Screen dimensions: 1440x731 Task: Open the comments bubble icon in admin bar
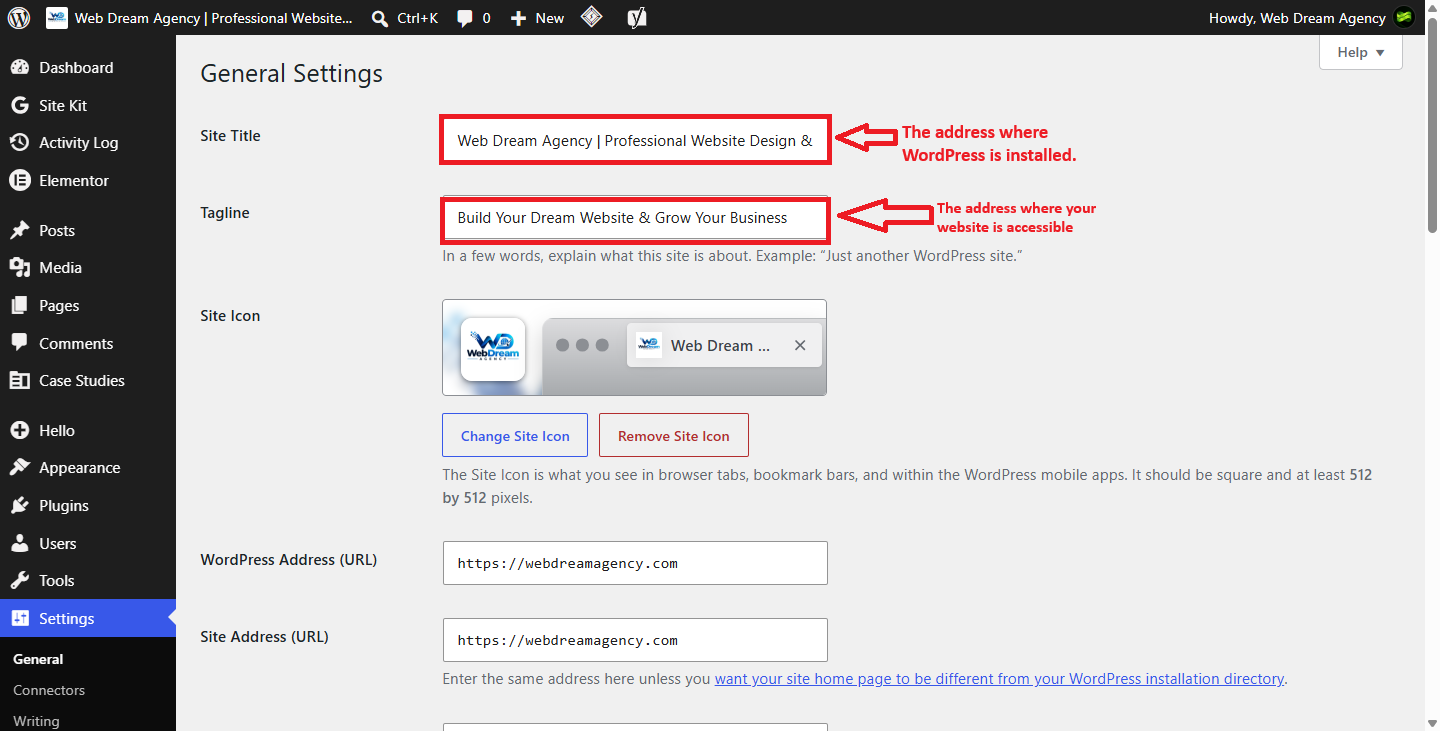(x=465, y=18)
